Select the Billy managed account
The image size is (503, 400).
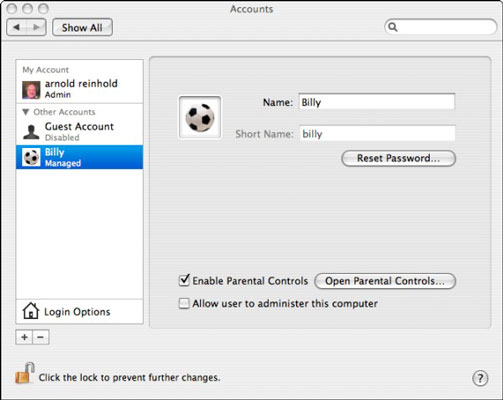(x=79, y=157)
